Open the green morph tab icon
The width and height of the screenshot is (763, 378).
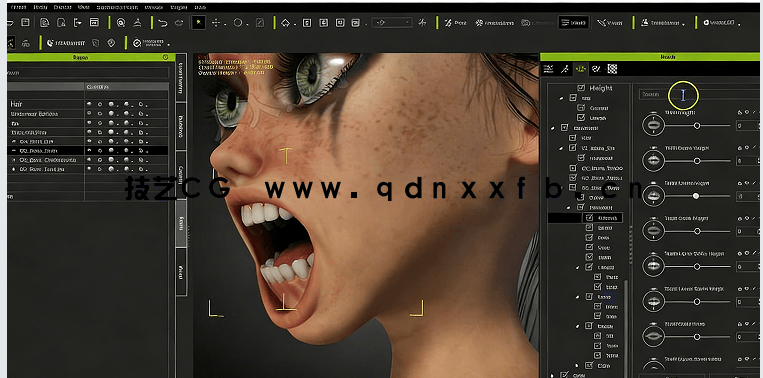pyautogui.click(x=580, y=69)
